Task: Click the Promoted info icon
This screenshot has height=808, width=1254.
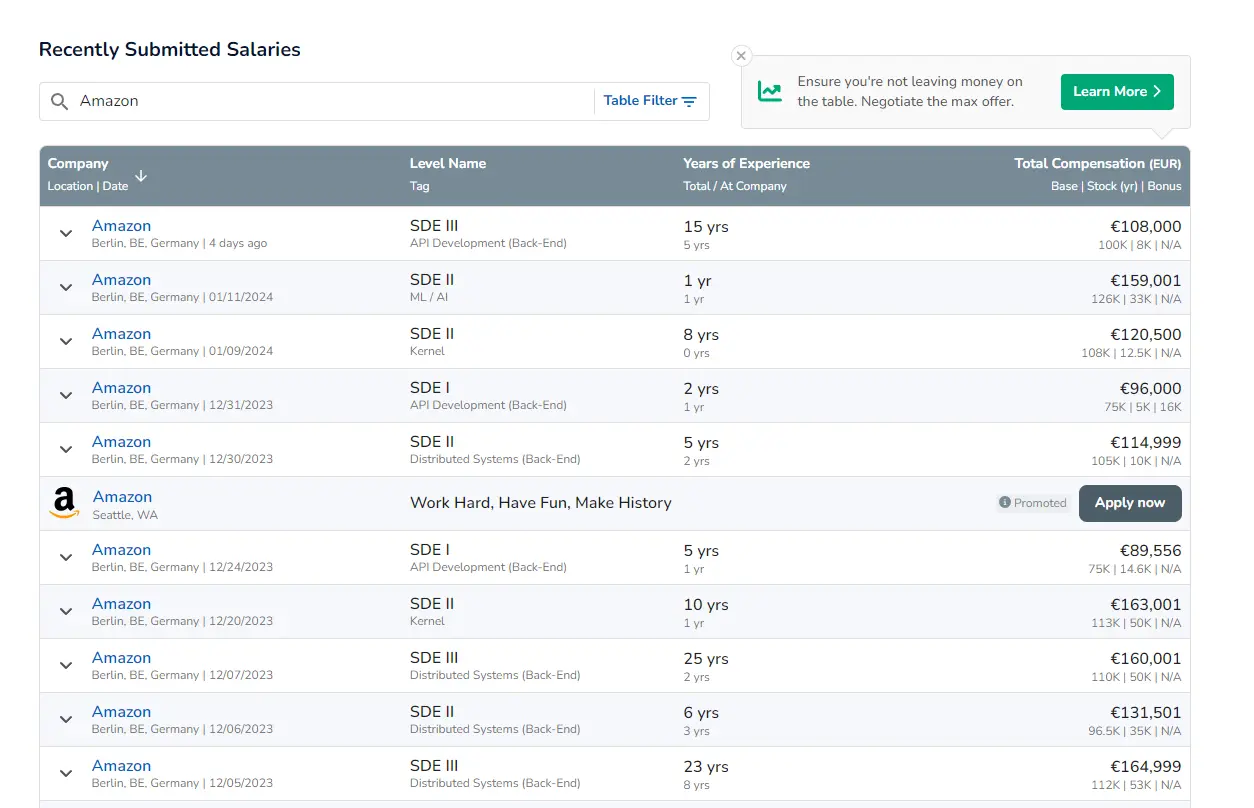Action: [x=1004, y=503]
